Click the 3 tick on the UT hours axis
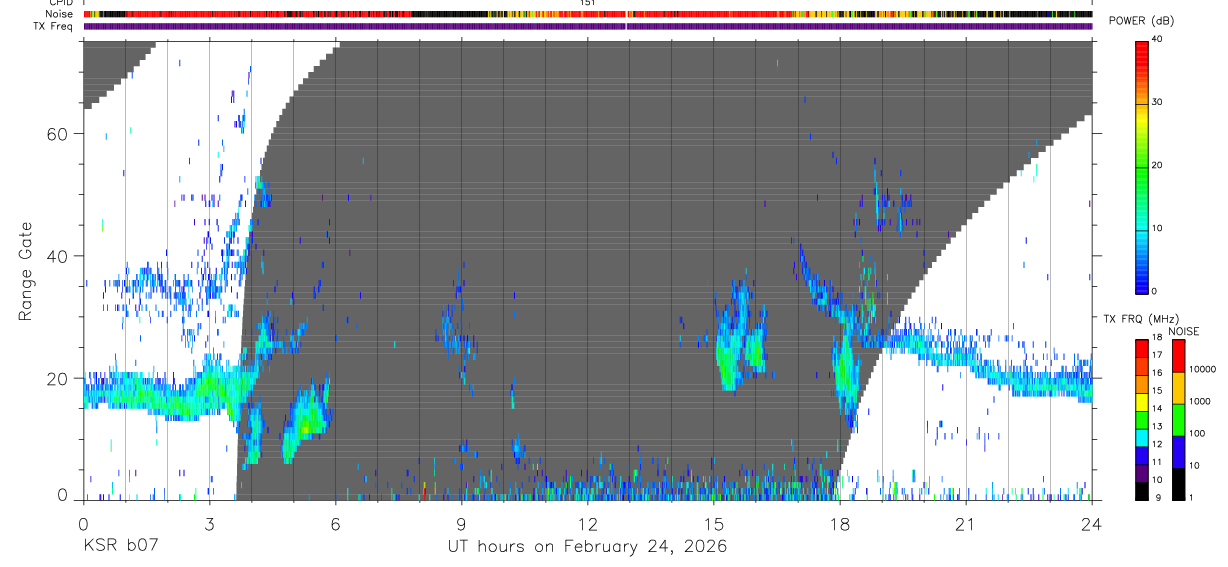 pos(209,522)
